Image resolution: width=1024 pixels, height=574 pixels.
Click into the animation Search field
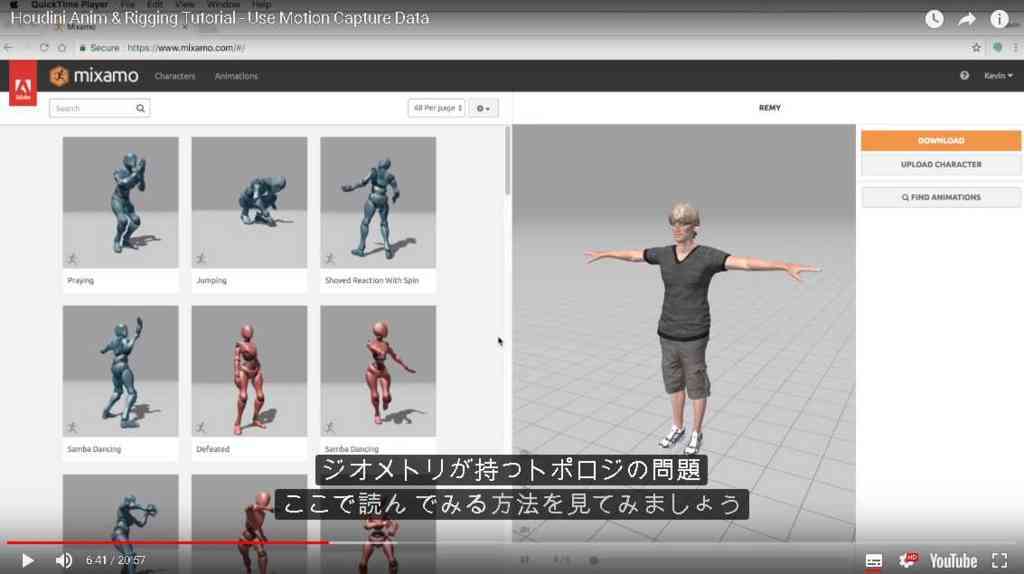coord(99,108)
